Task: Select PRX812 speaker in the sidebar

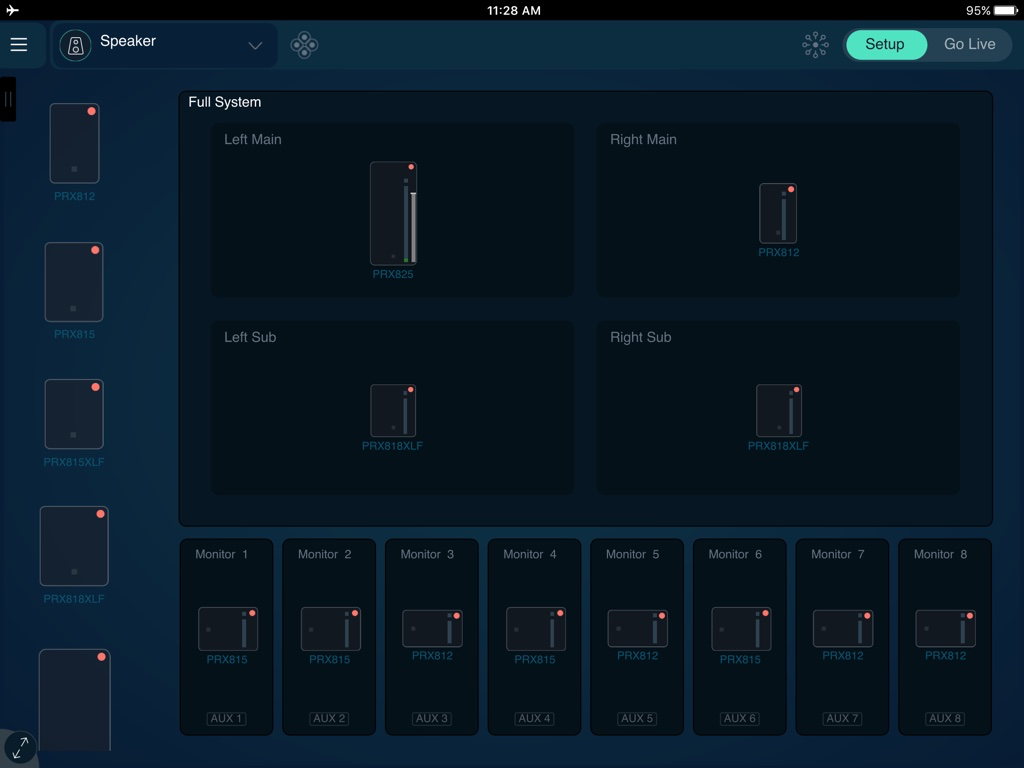Action: point(74,144)
